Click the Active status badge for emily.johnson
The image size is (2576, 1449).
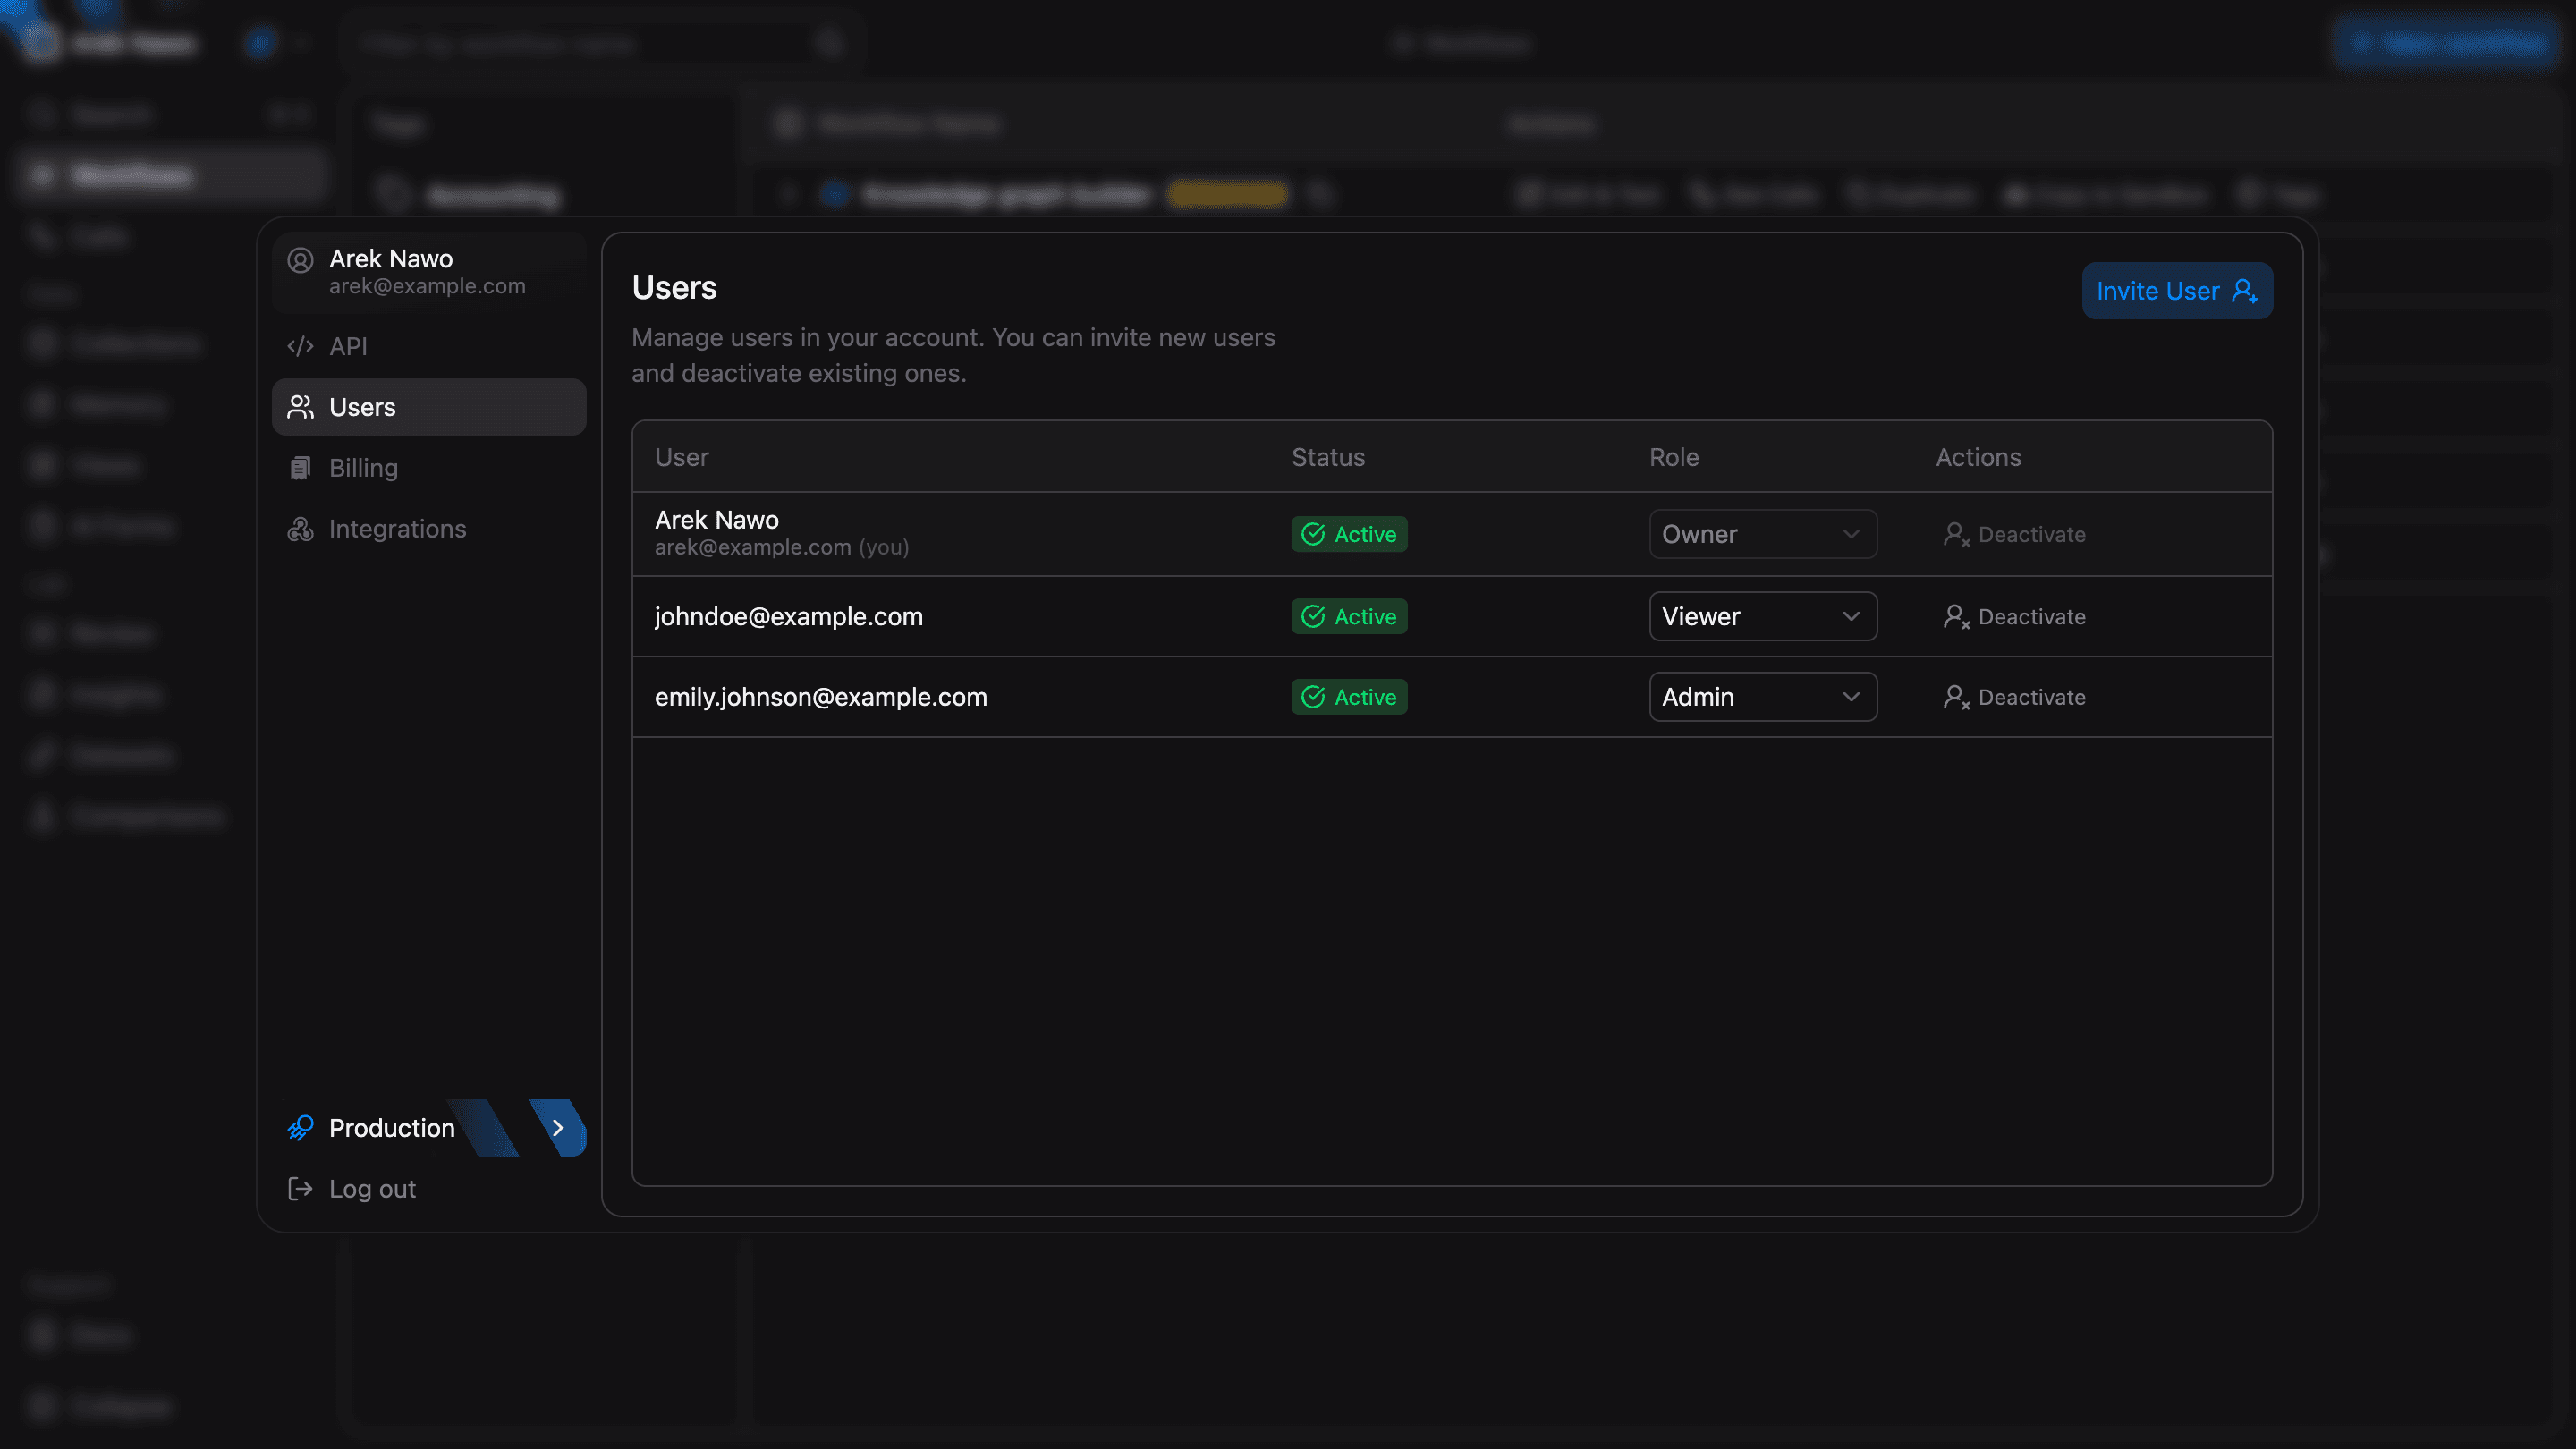click(x=1349, y=697)
